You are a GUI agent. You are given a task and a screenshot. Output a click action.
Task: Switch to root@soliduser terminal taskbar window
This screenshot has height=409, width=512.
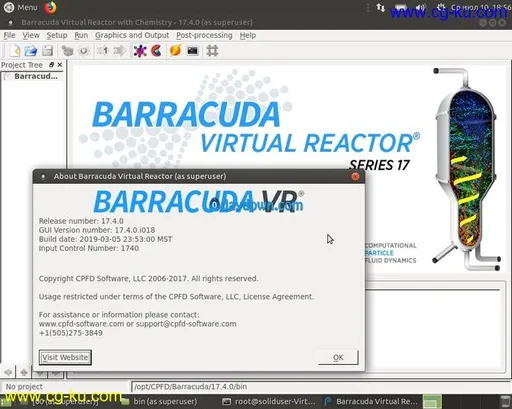coord(269,401)
